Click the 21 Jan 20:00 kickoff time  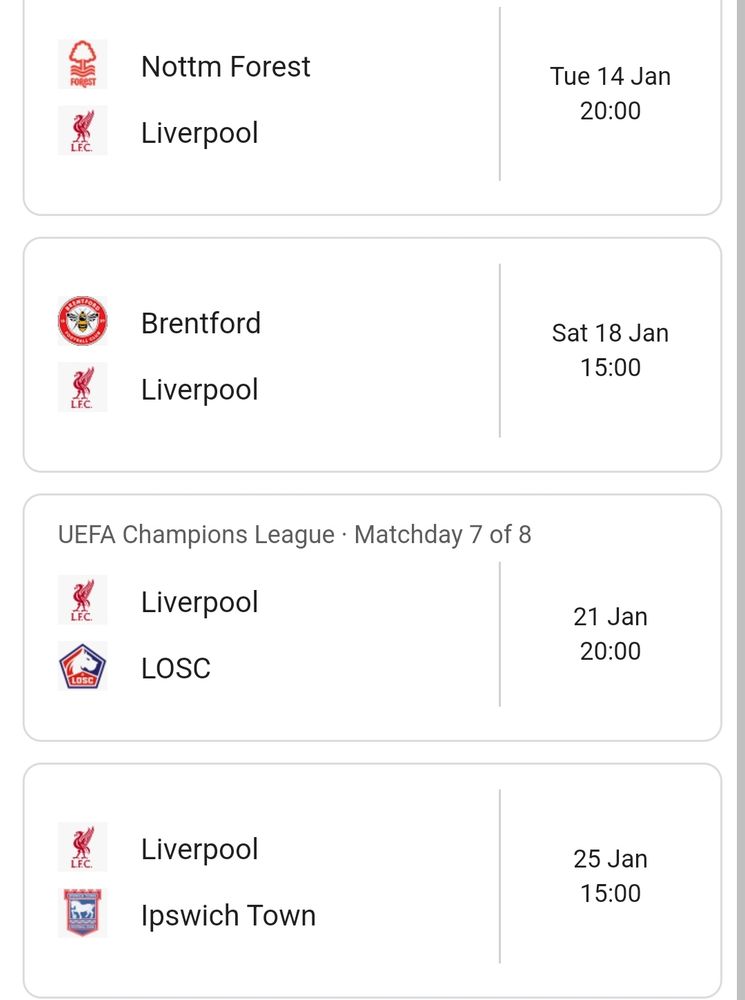pos(610,634)
